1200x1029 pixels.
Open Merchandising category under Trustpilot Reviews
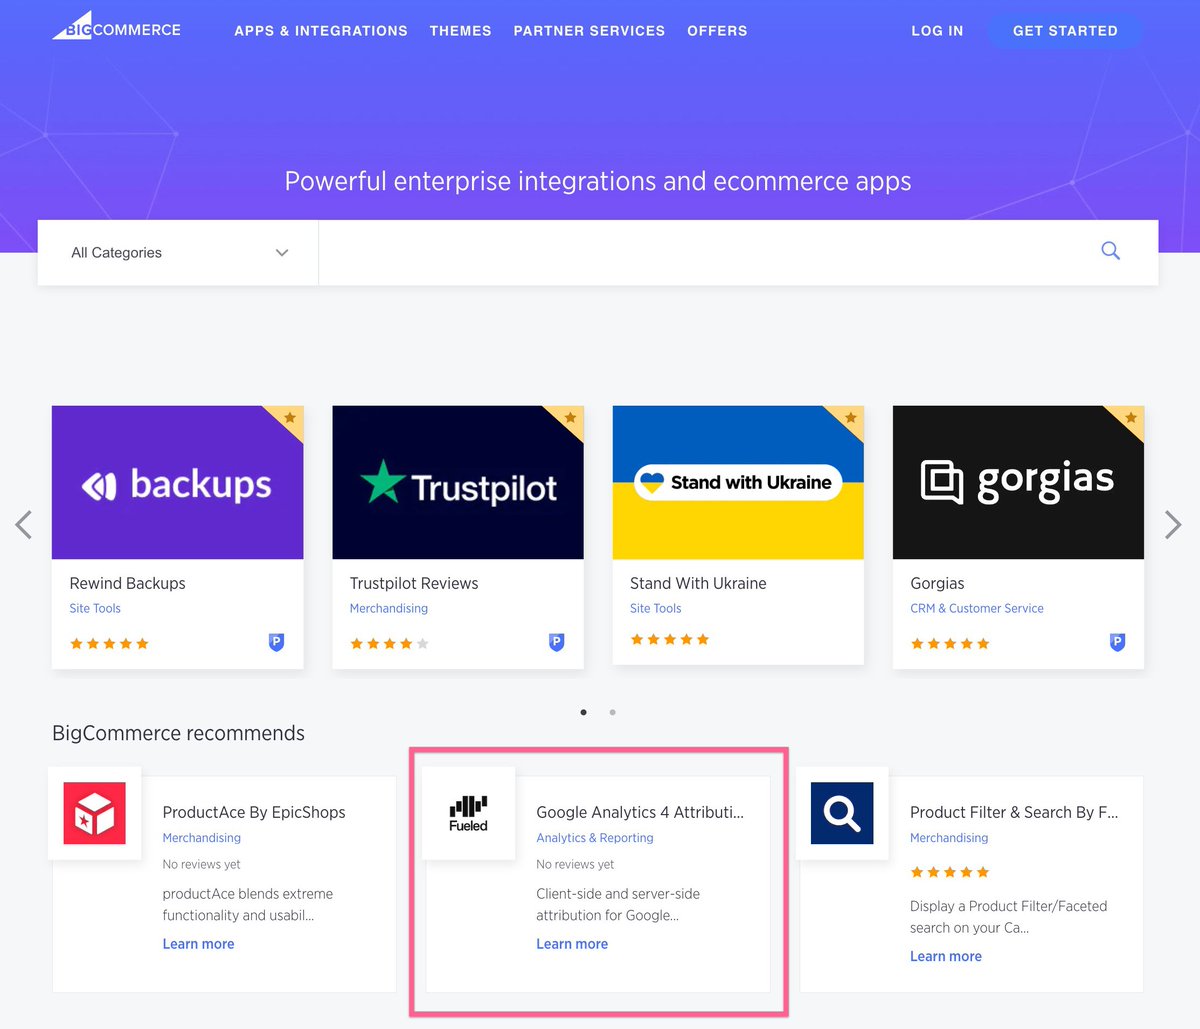389,608
